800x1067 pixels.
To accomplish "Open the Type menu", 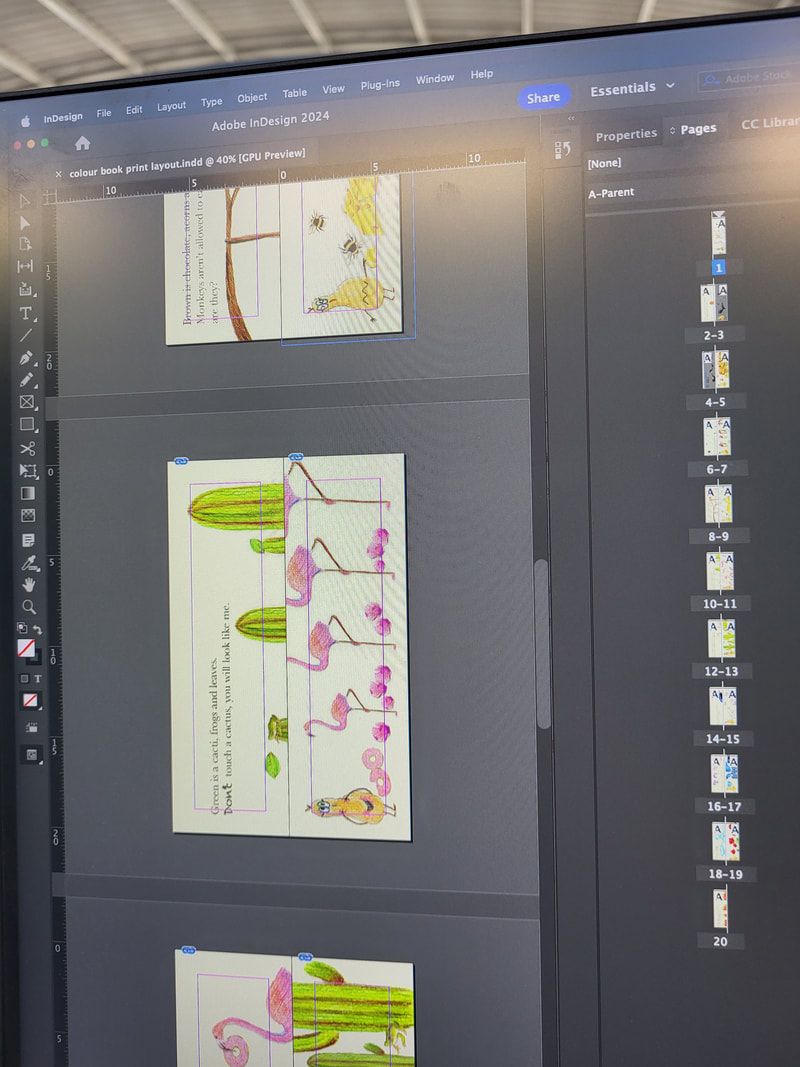I will click(212, 102).
